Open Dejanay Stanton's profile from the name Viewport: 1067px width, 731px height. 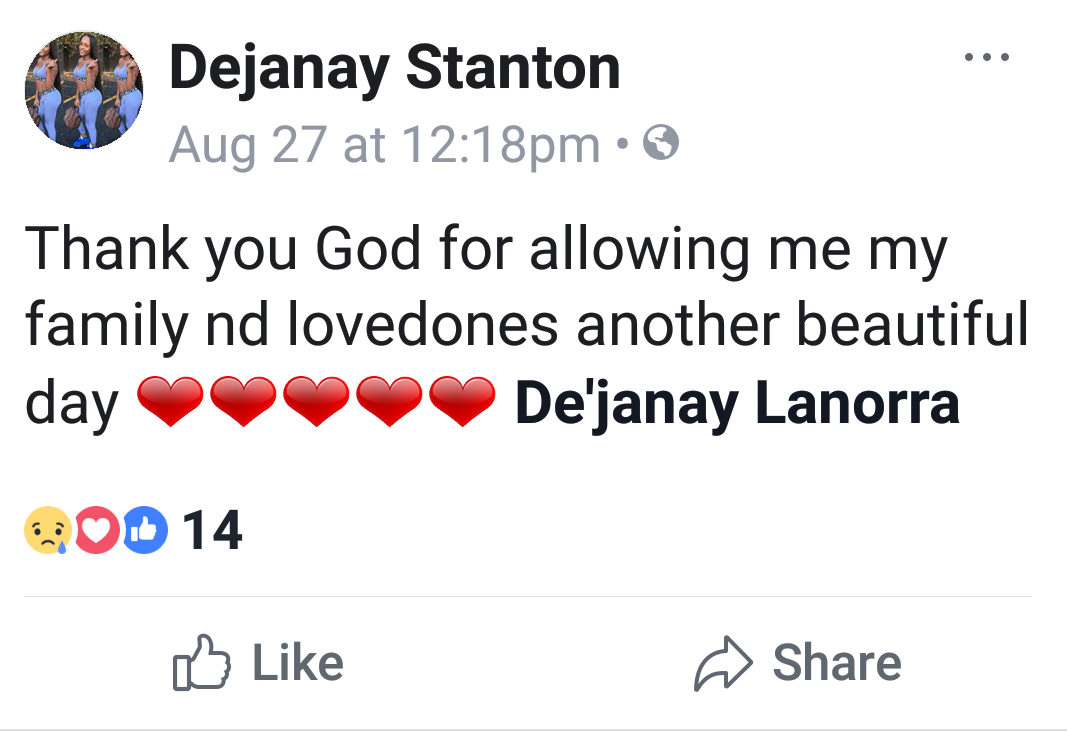pyautogui.click(x=394, y=68)
